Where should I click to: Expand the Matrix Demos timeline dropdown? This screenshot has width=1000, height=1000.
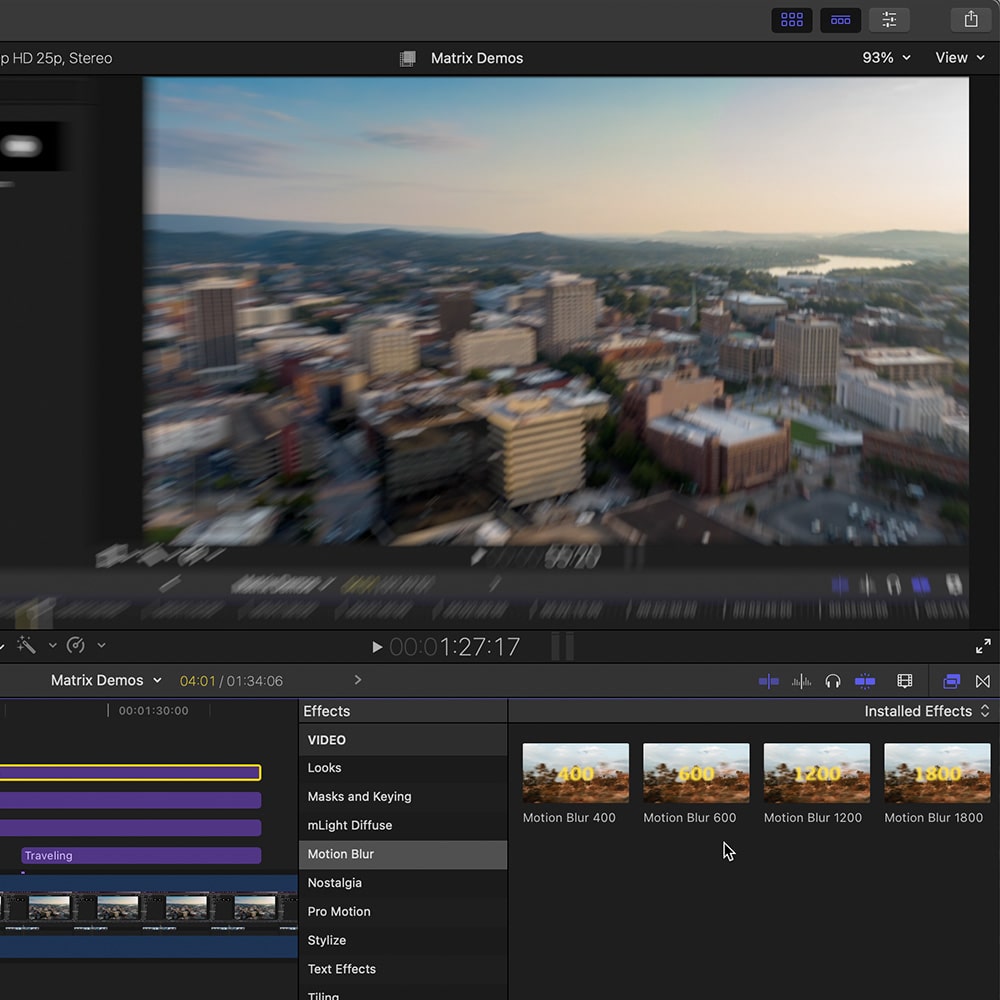point(106,681)
